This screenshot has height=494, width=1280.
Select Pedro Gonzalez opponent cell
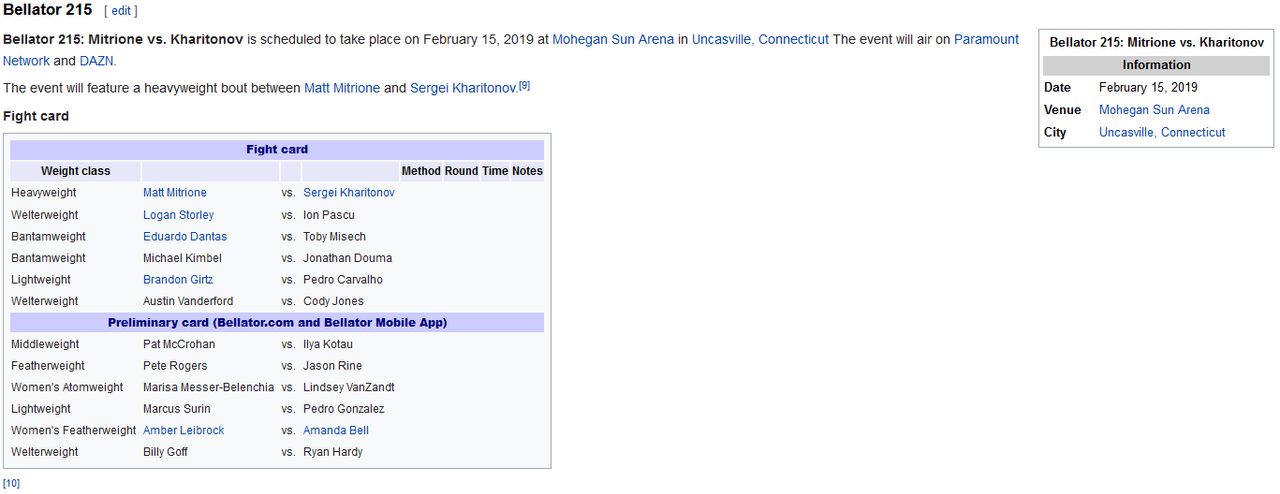[344, 409]
